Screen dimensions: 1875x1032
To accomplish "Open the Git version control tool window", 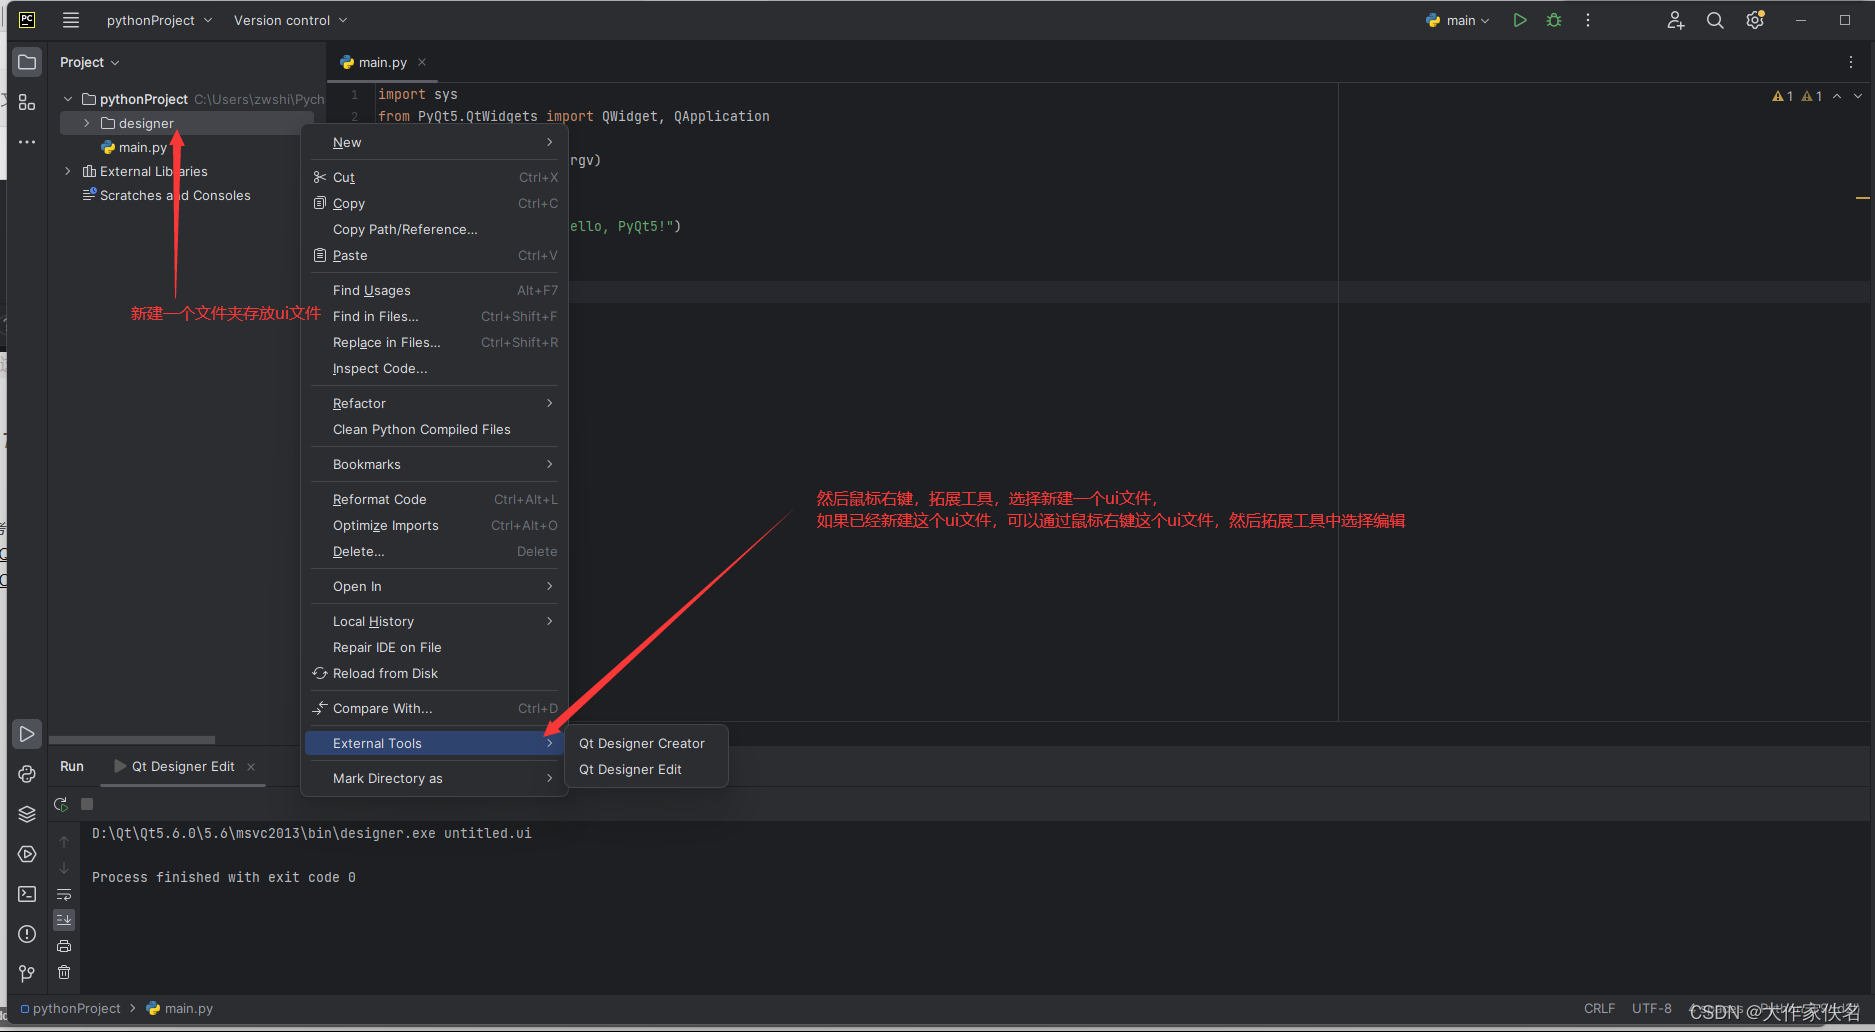I will pos(27,974).
